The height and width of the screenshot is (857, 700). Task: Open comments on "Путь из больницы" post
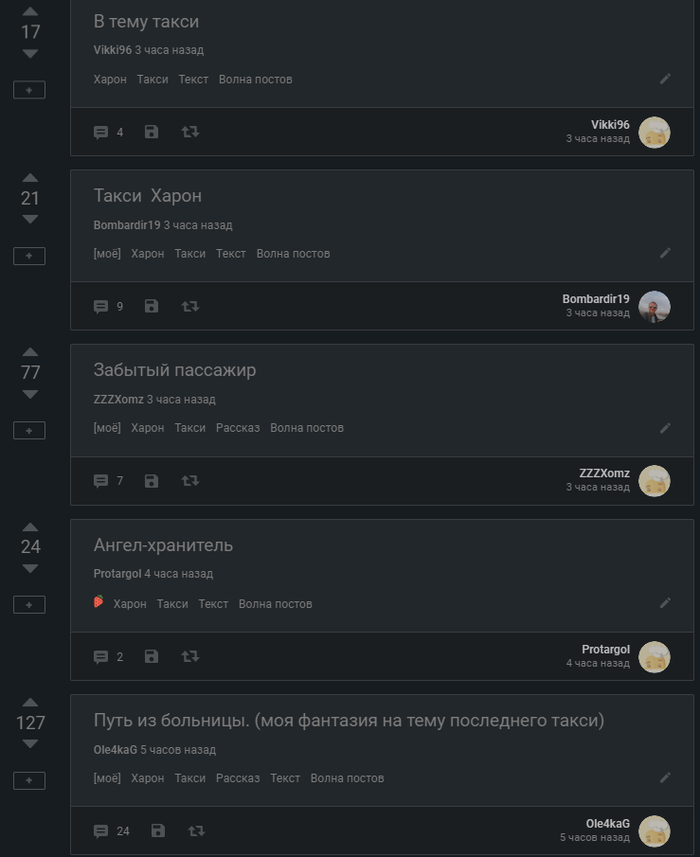click(x=101, y=831)
